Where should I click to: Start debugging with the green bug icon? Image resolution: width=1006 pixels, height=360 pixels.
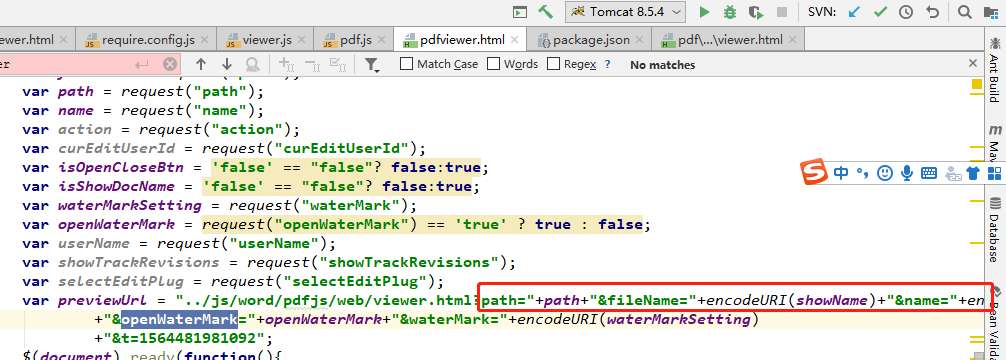coord(730,12)
